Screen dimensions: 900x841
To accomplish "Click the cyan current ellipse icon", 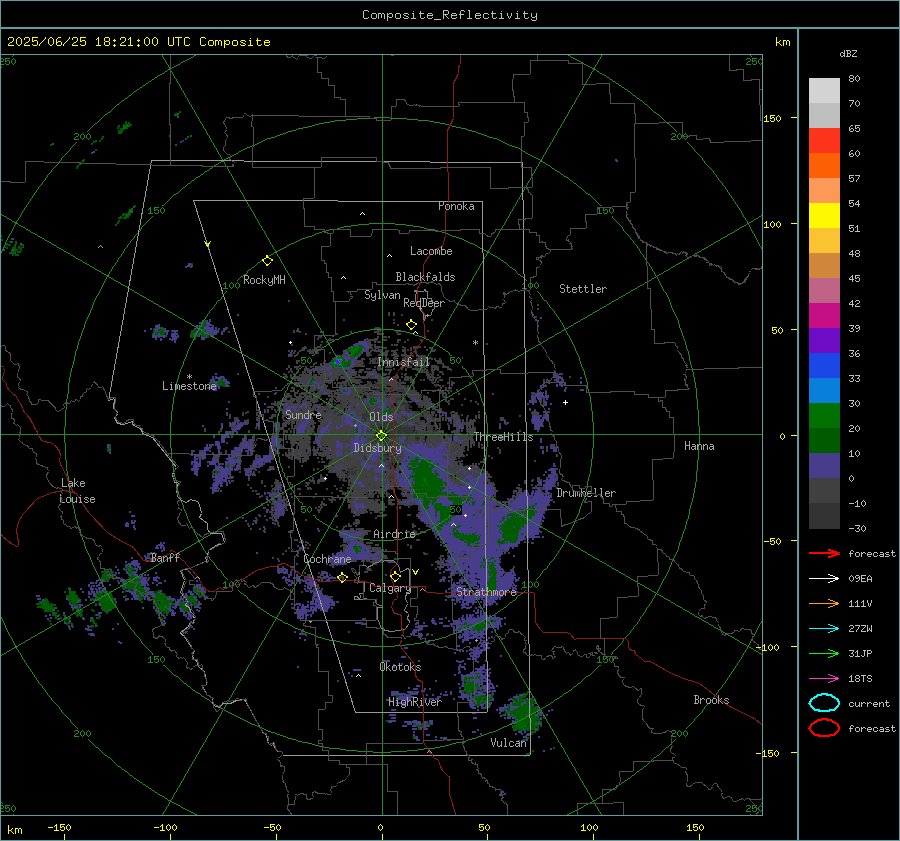I will (x=824, y=703).
